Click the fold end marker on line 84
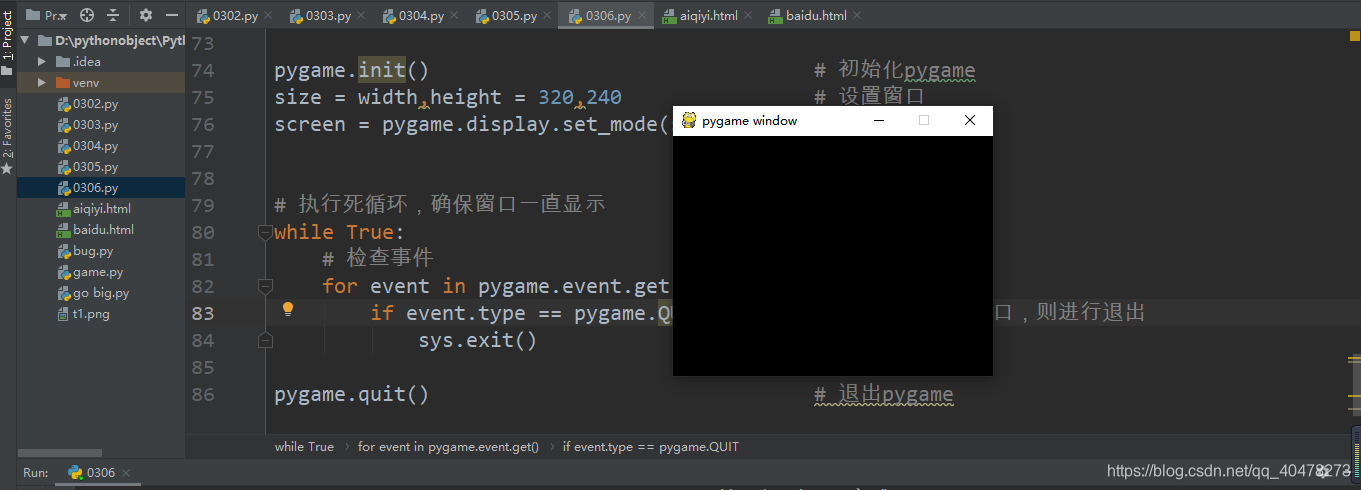1361x490 pixels. pos(265,340)
